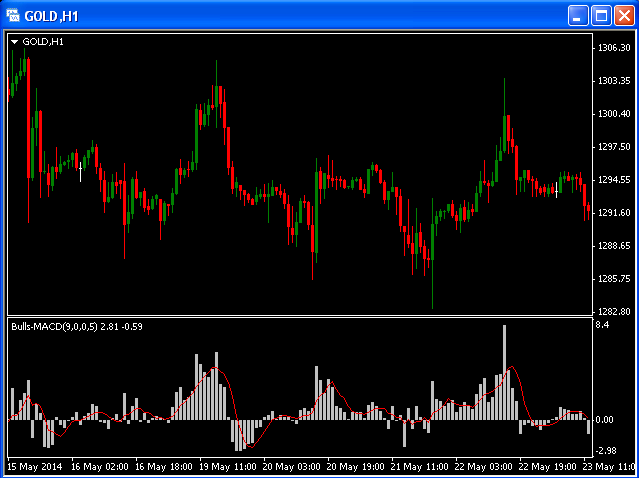The image size is (640, 480).
Task: Click the 19 May 11:00 time label
Action: [228, 467]
